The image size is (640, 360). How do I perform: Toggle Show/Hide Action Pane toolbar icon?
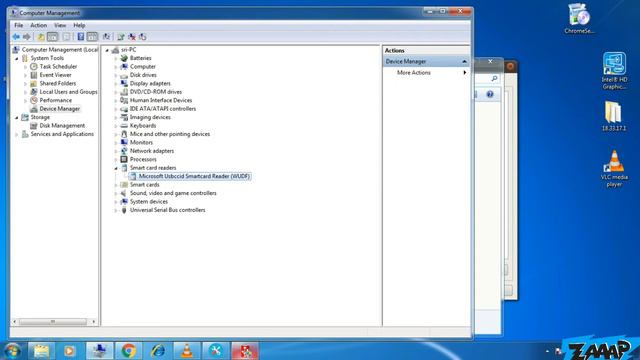point(93,37)
